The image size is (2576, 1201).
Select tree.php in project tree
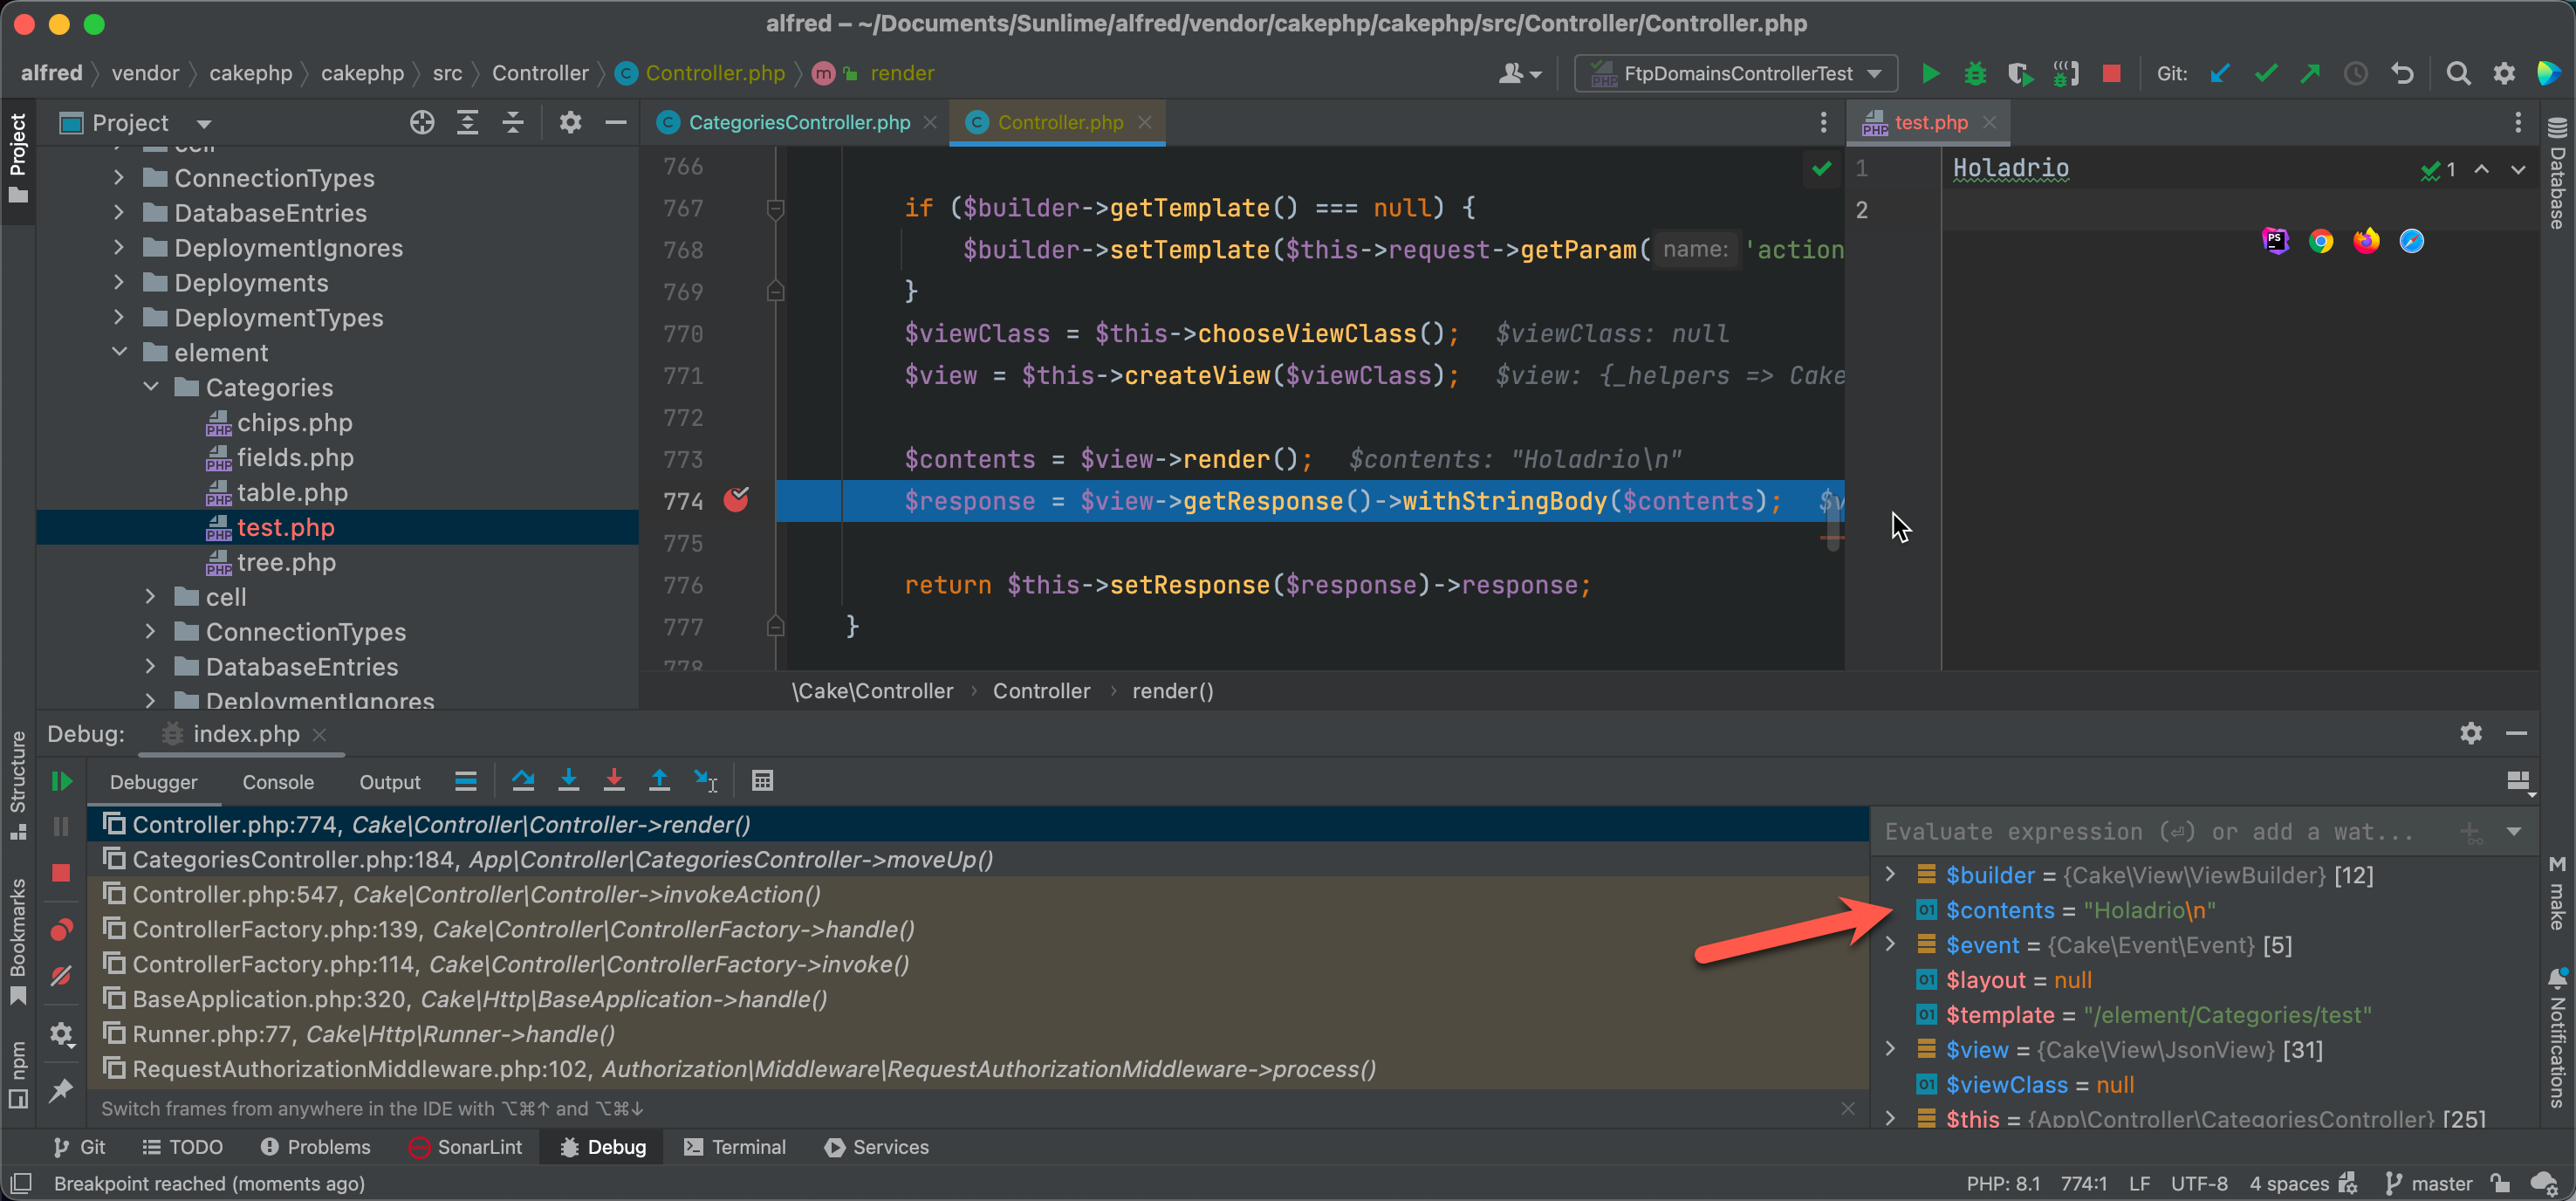(286, 562)
